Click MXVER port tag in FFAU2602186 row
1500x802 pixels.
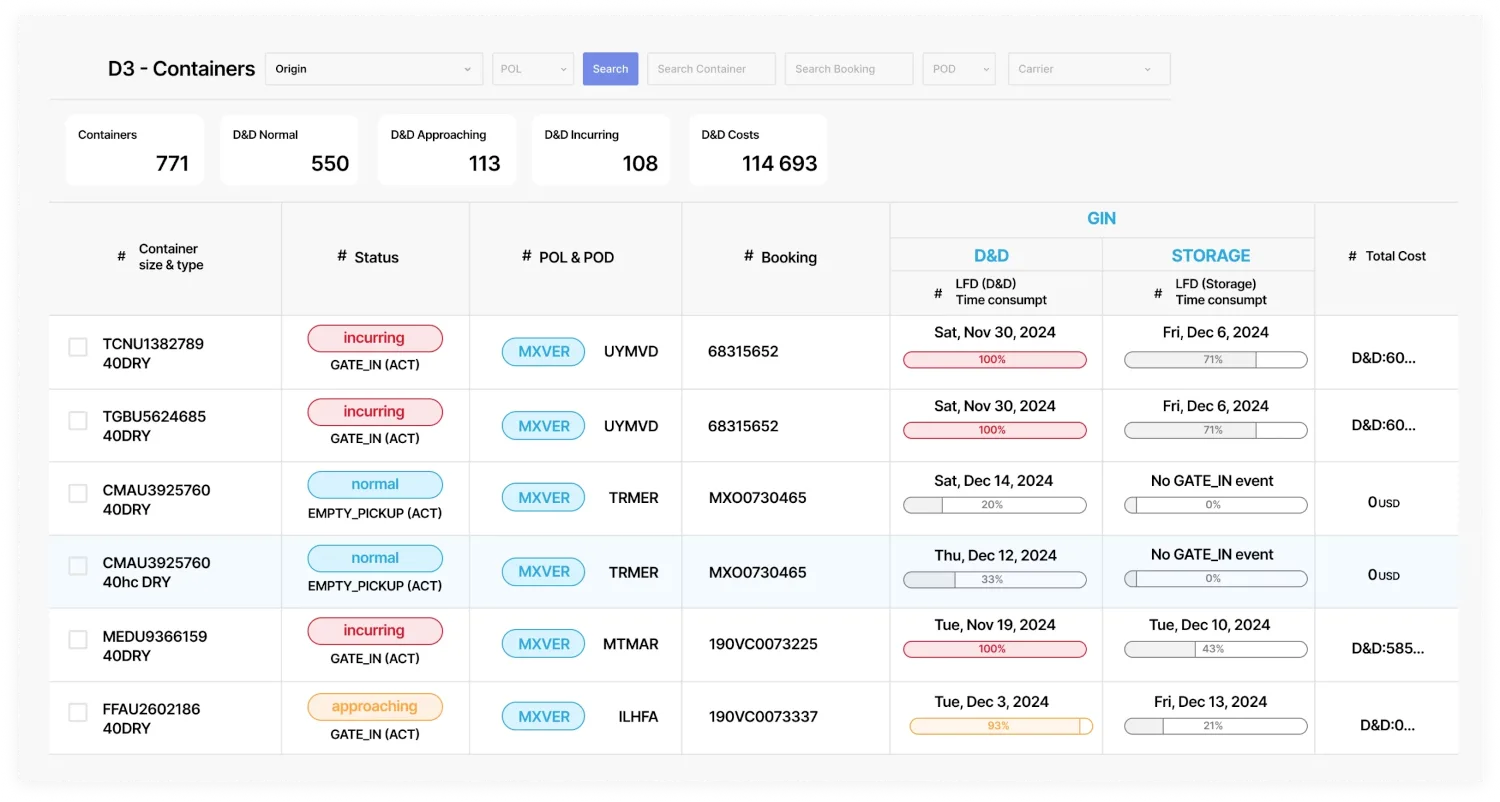(543, 717)
